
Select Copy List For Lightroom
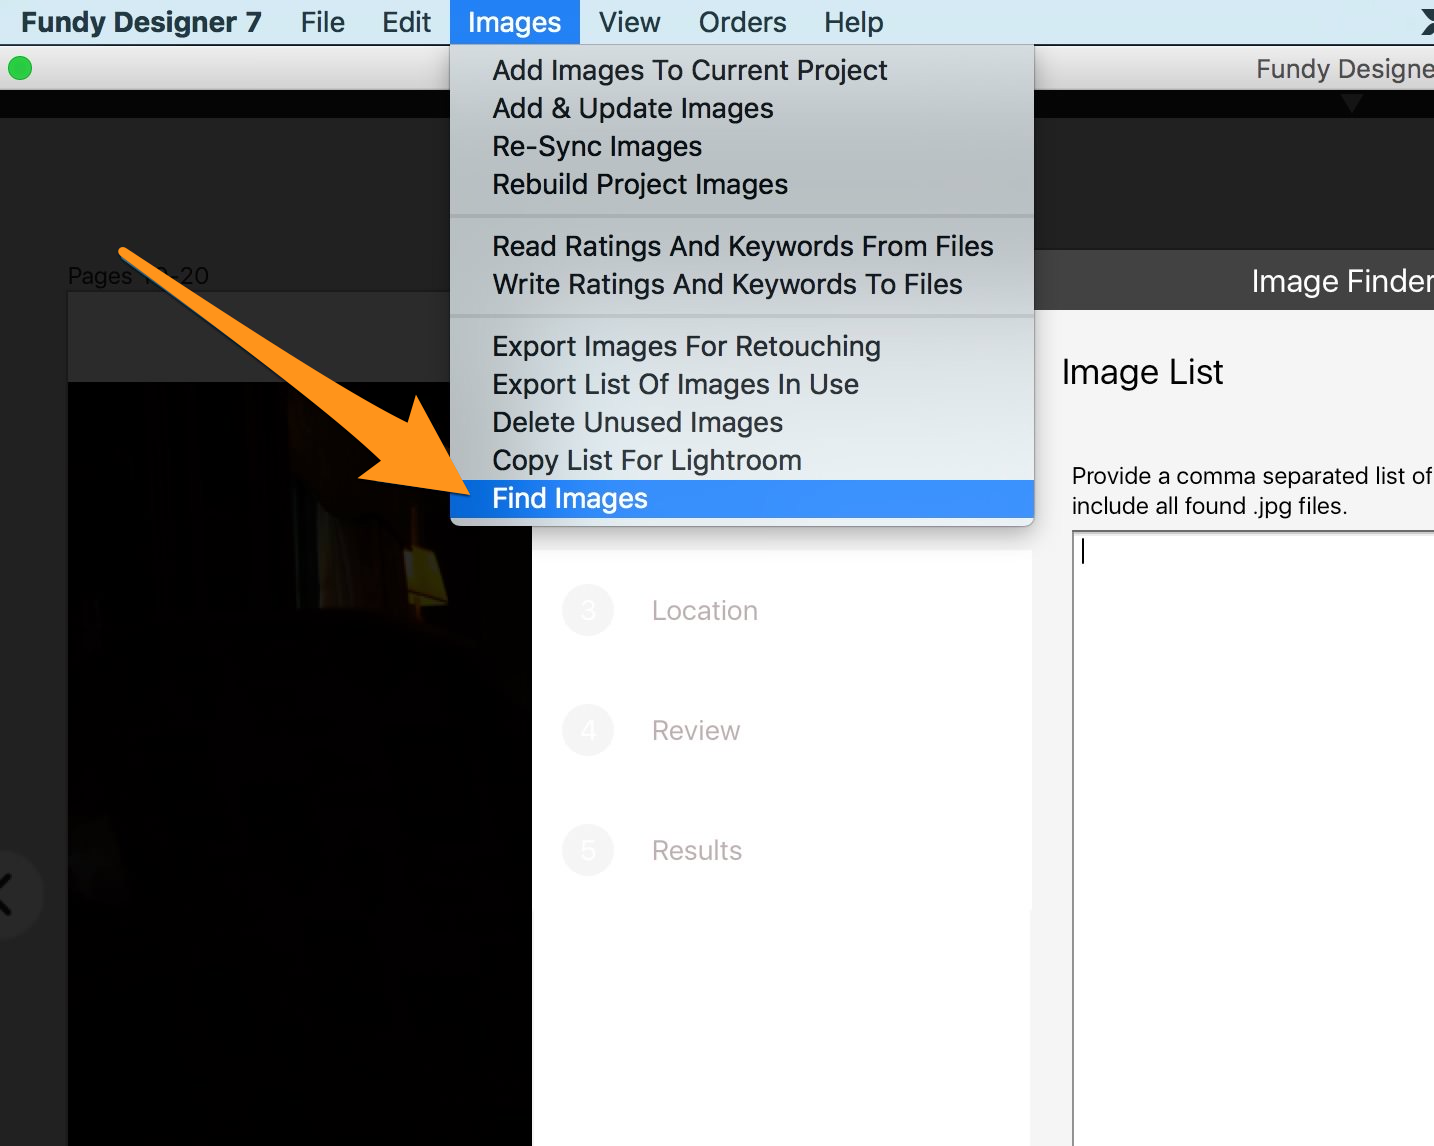(742, 460)
